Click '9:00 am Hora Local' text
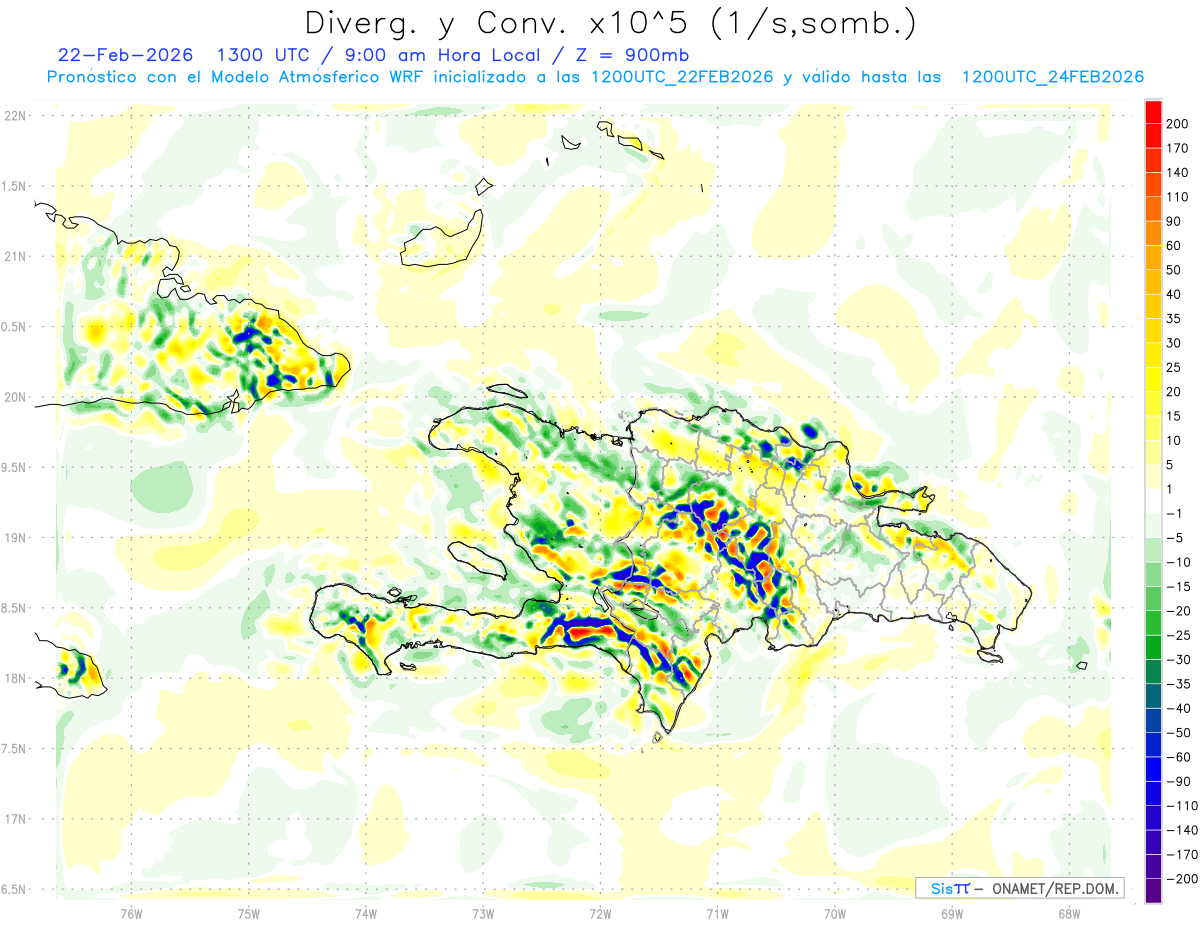Screen dimensions: 1200x927 coord(442,54)
